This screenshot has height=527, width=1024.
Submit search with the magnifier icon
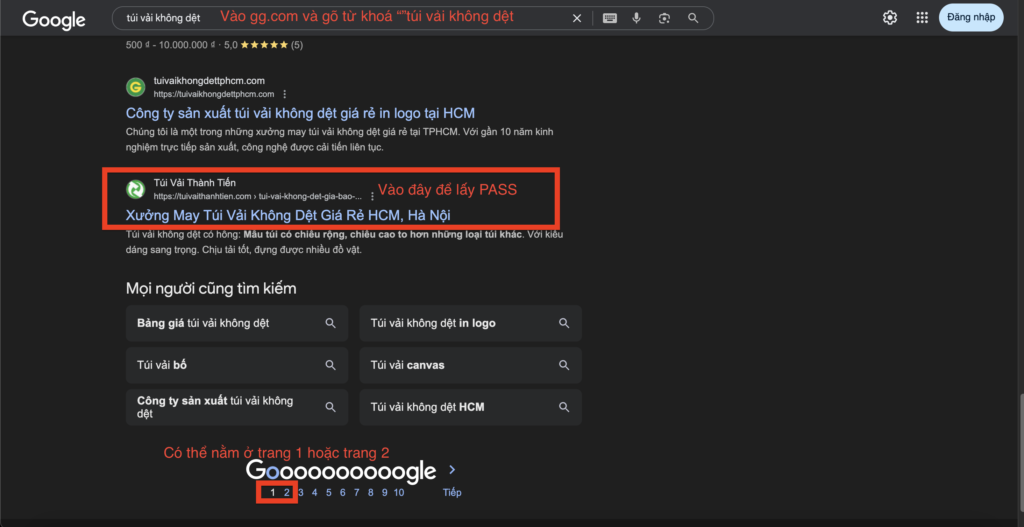click(x=693, y=18)
